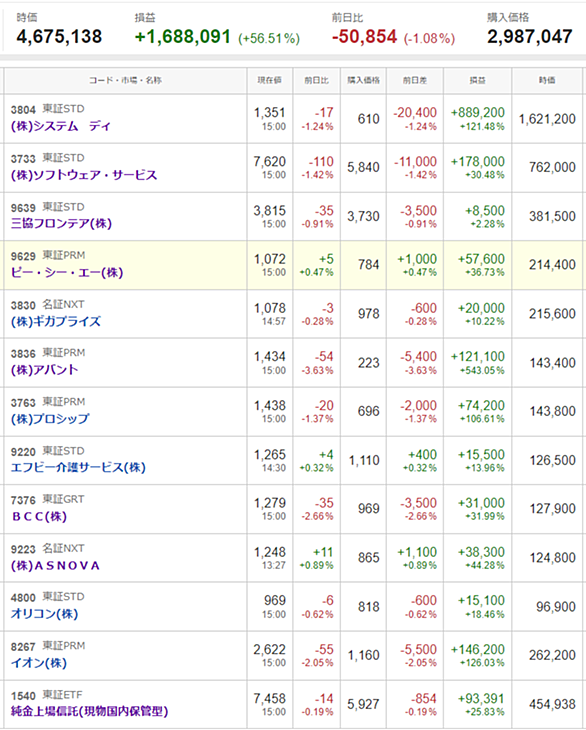This screenshot has height=730, width=586.
Task: Open the (株)プロシップ link
Action: 50,419
